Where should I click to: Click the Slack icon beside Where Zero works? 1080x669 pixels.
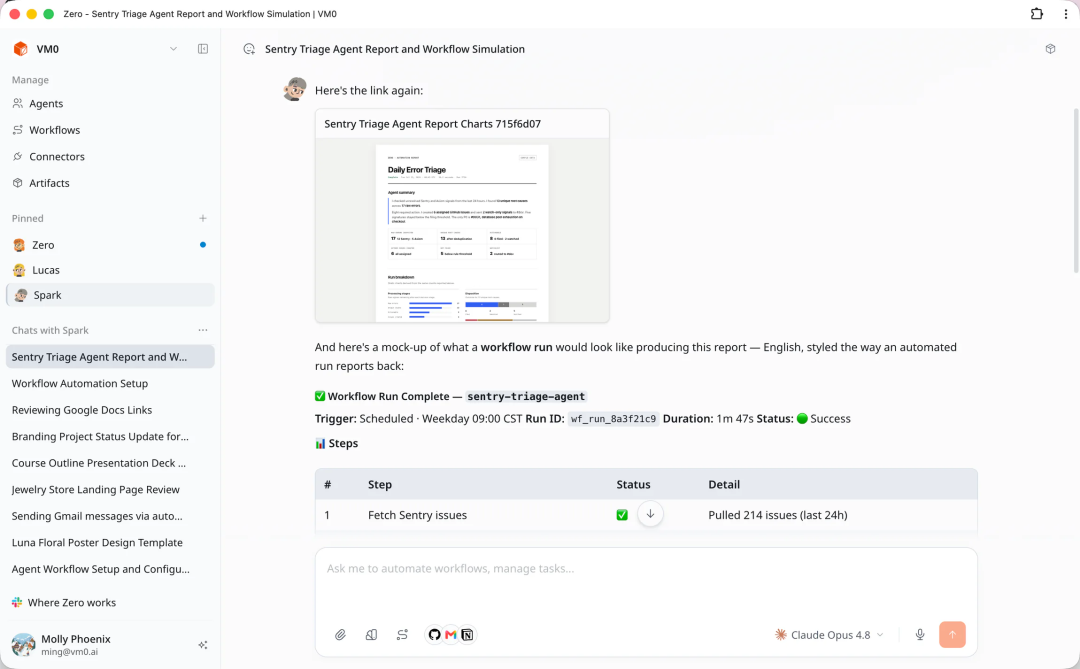pyautogui.click(x=17, y=603)
